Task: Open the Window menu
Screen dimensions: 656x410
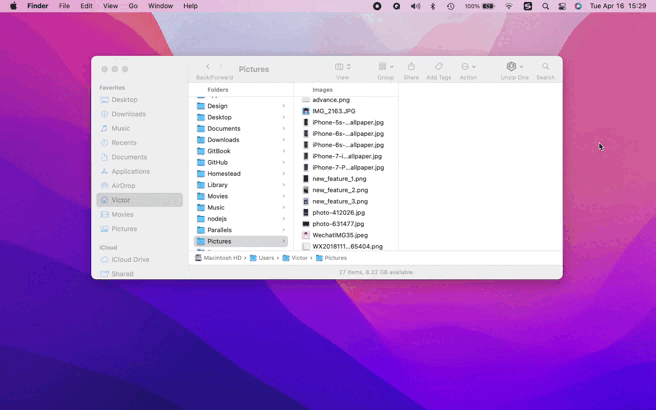Action: [x=161, y=6]
